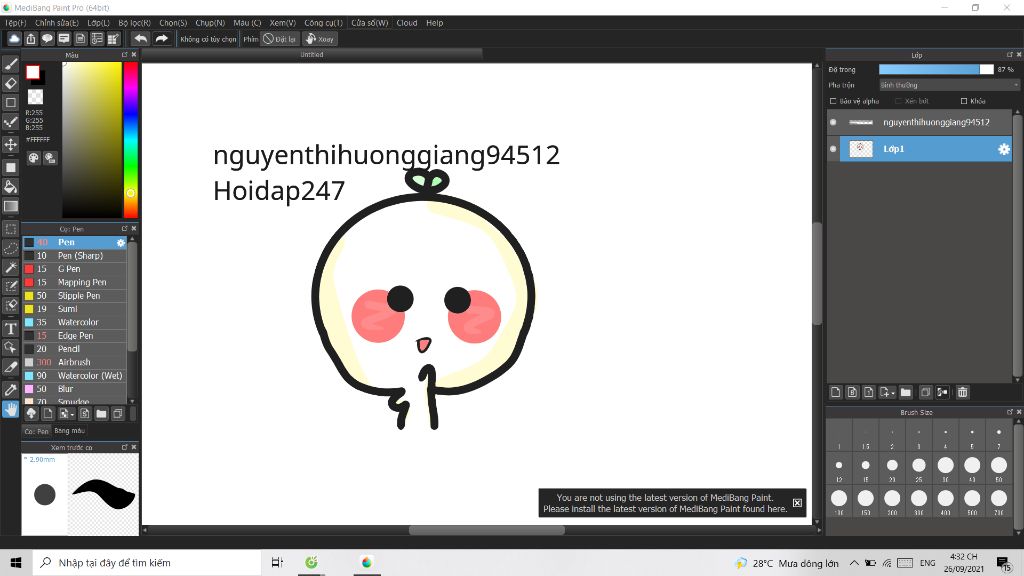Screen dimensions: 1024x576
Task: Open the Cloud menu
Action: (x=407, y=23)
